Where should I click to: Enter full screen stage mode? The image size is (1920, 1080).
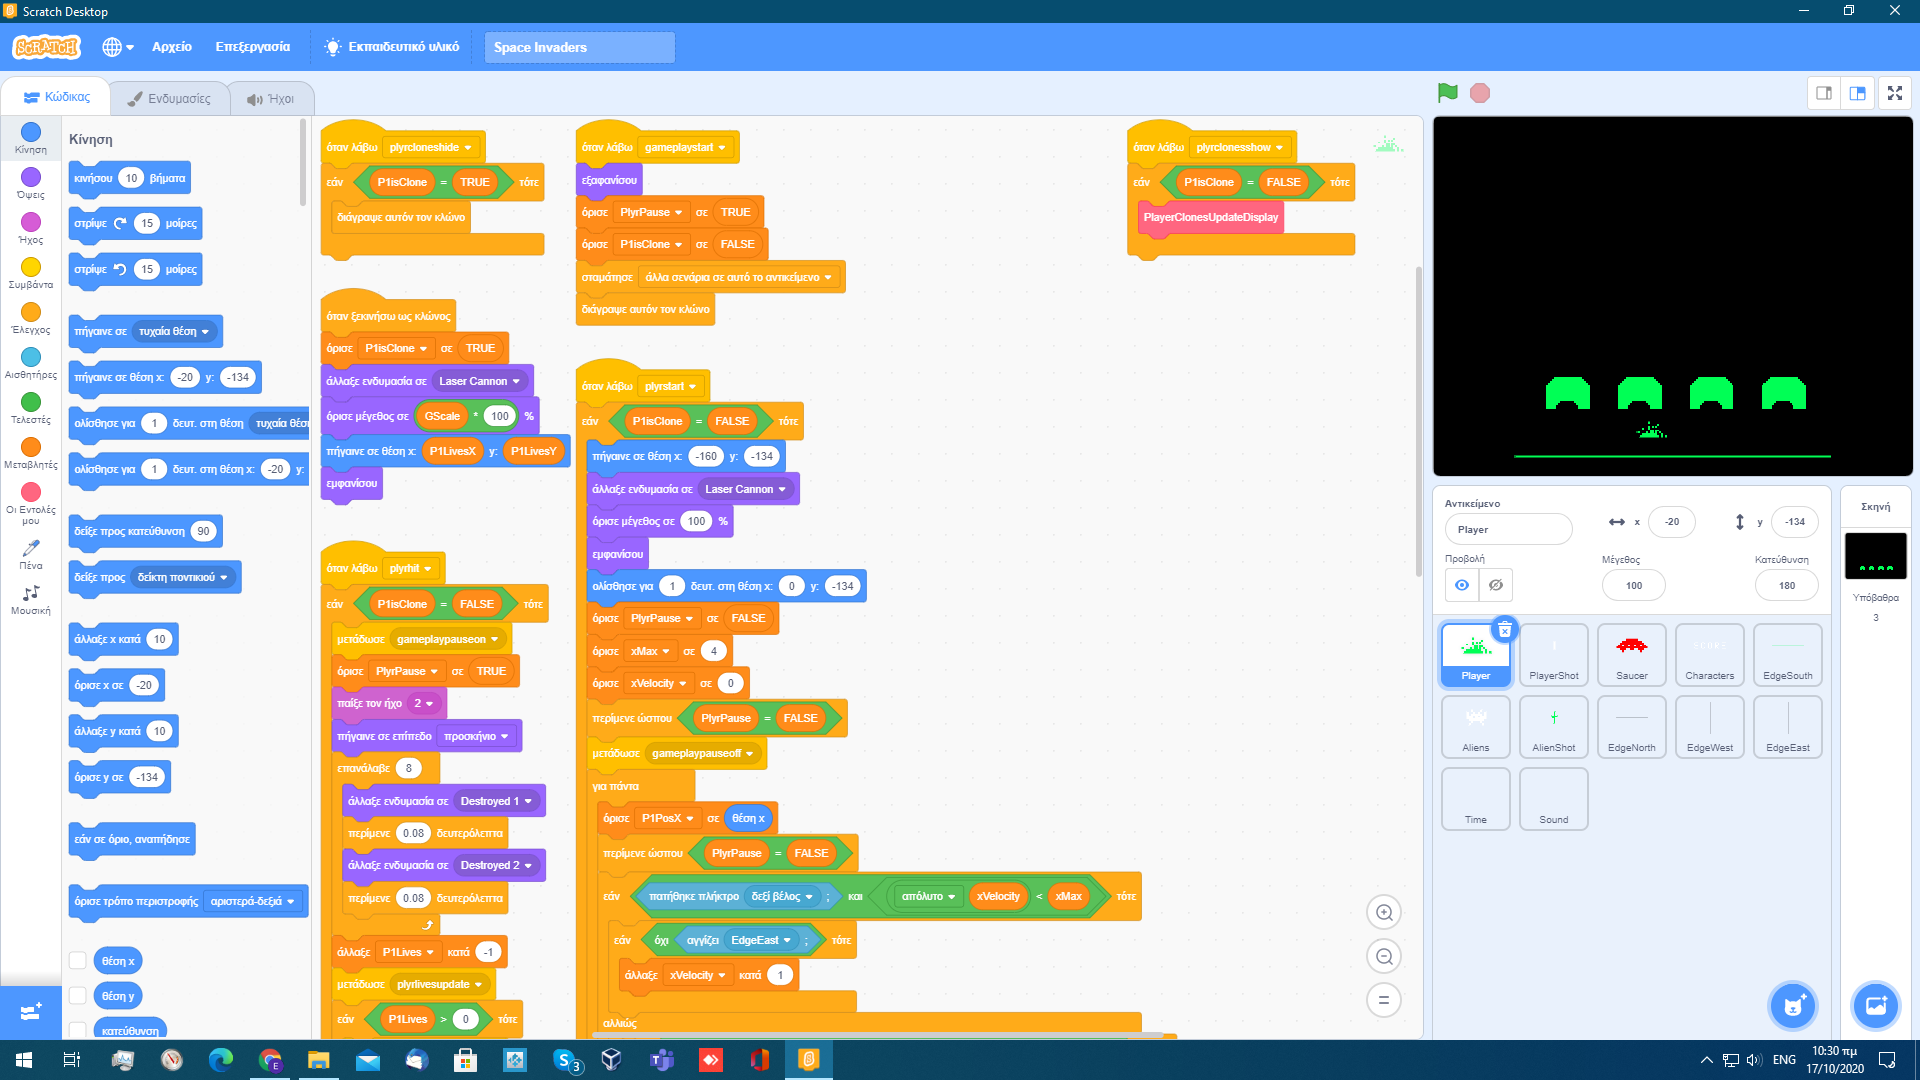pyautogui.click(x=1894, y=93)
